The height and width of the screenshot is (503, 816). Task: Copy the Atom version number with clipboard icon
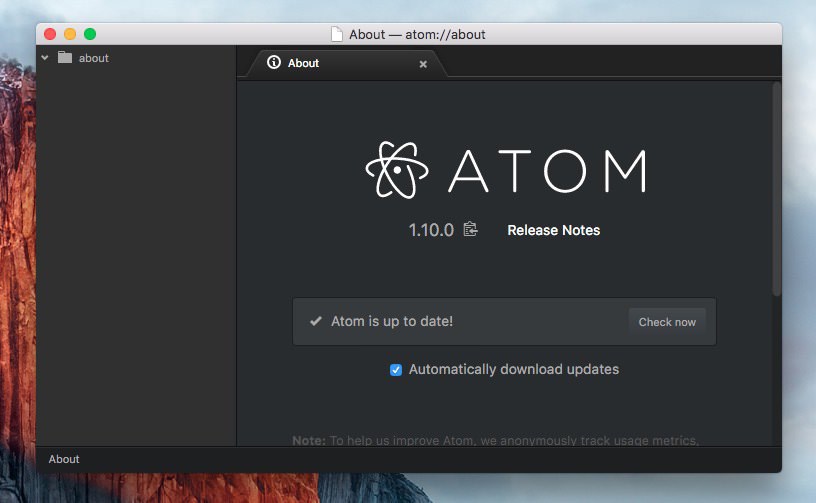click(470, 229)
